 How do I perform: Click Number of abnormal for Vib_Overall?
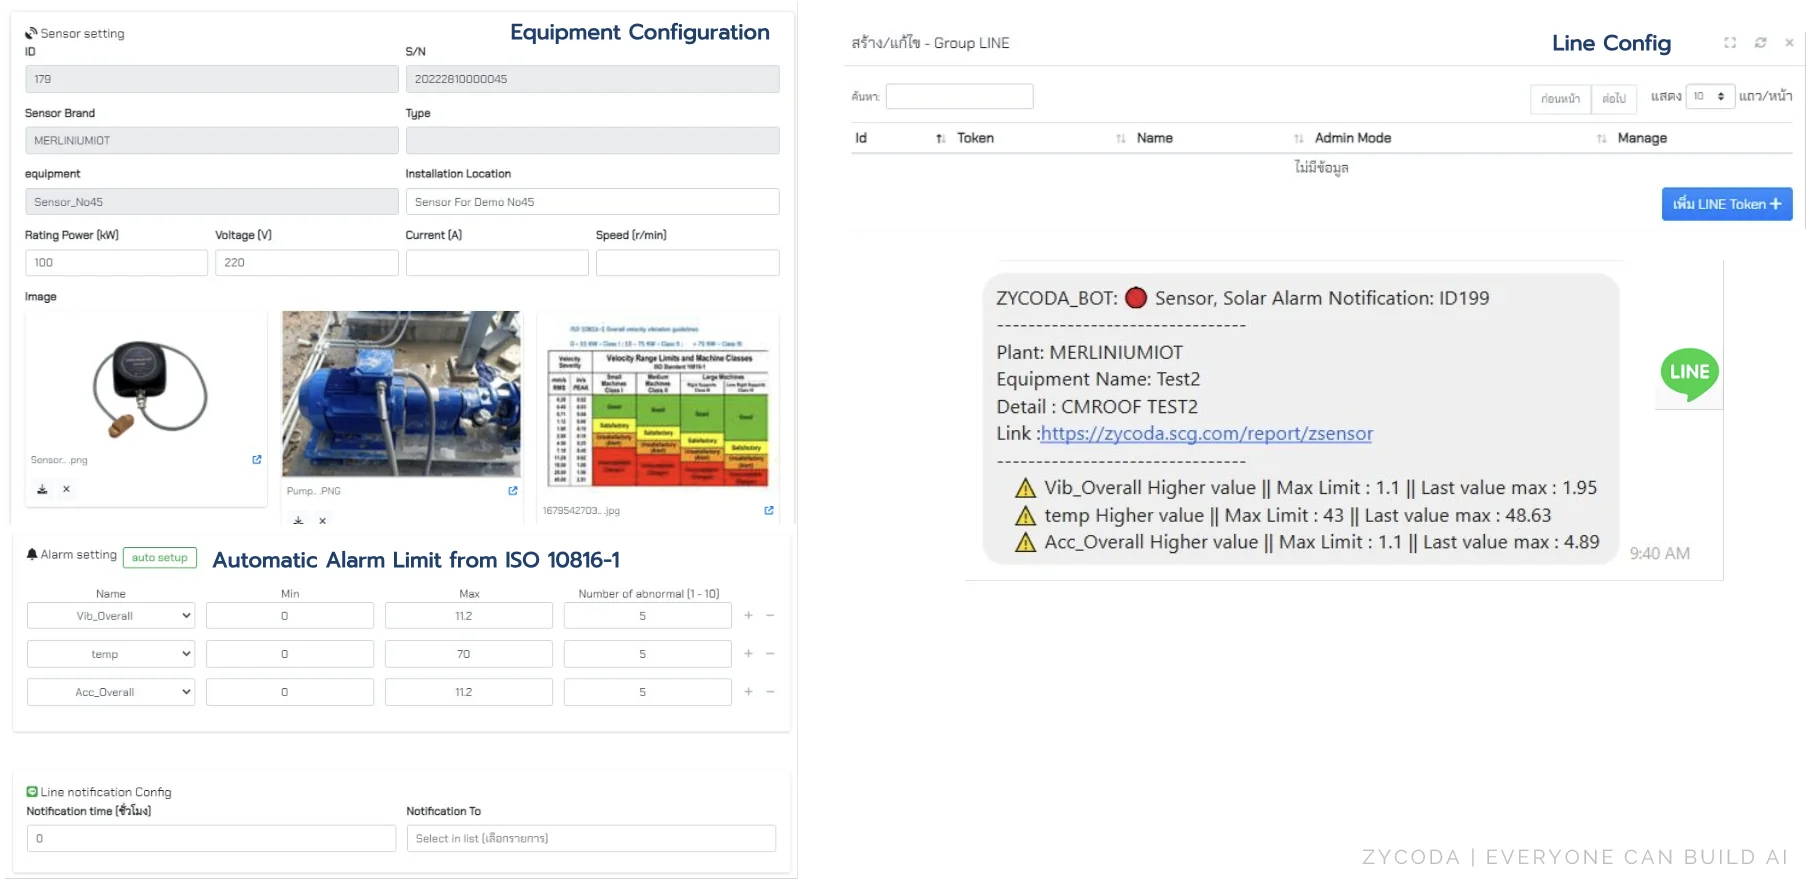[647, 616]
